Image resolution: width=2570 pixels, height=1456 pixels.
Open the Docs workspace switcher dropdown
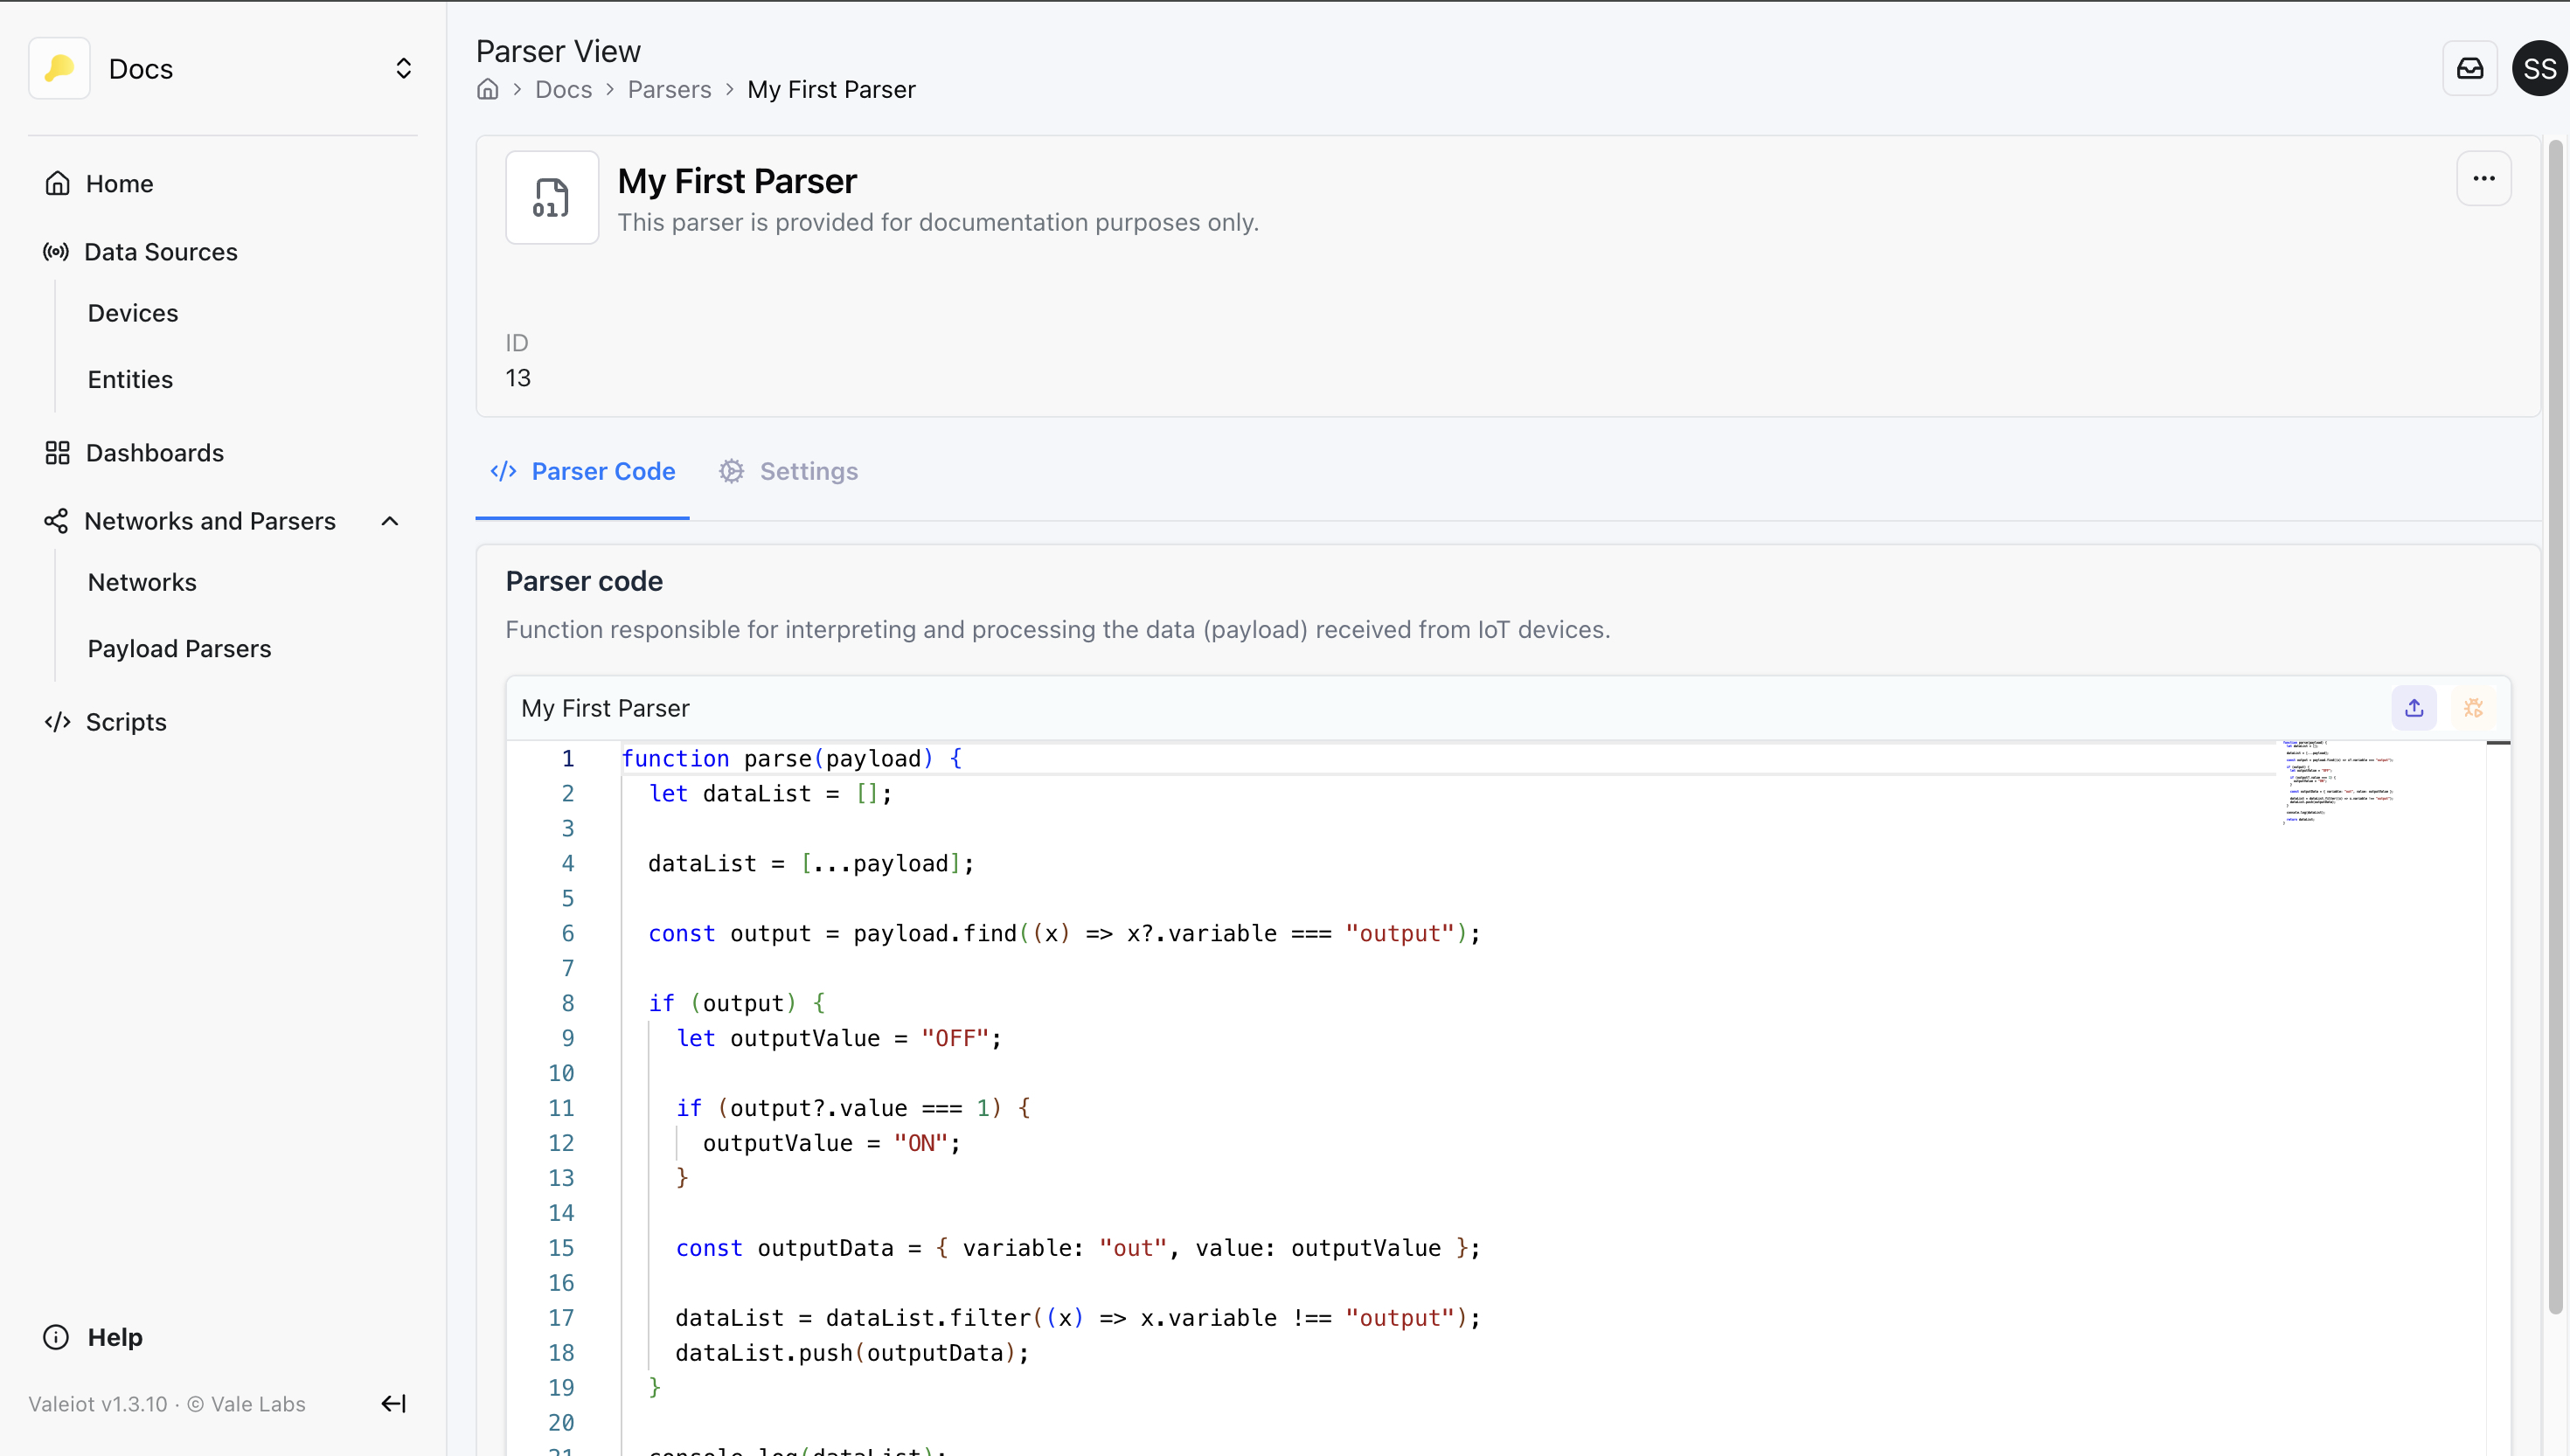404,68
